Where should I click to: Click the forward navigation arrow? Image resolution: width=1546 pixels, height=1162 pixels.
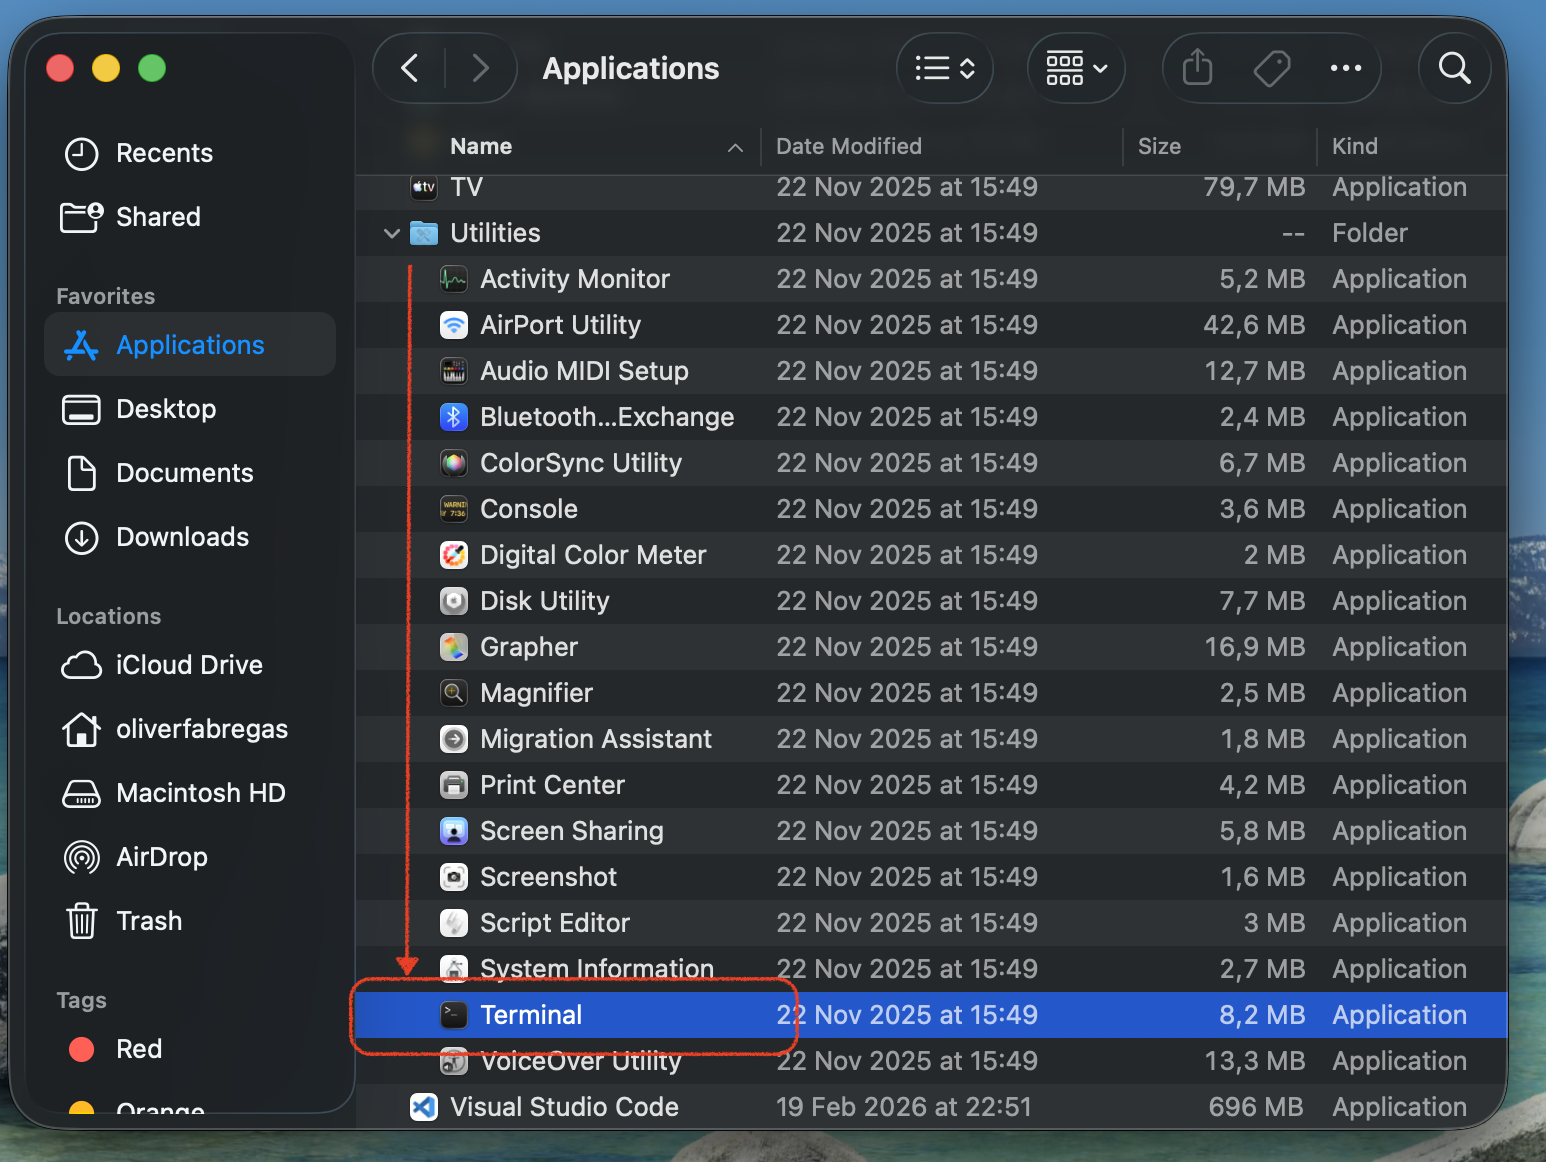(481, 67)
